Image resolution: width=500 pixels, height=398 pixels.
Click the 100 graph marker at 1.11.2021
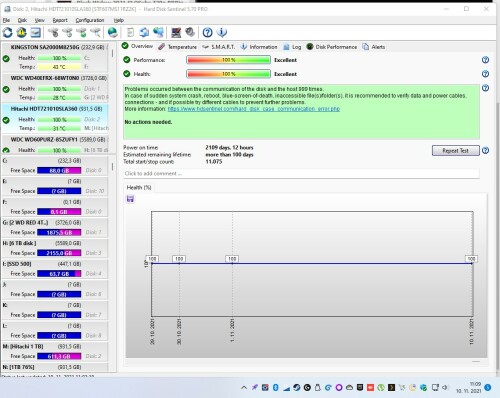coord(232,259)
